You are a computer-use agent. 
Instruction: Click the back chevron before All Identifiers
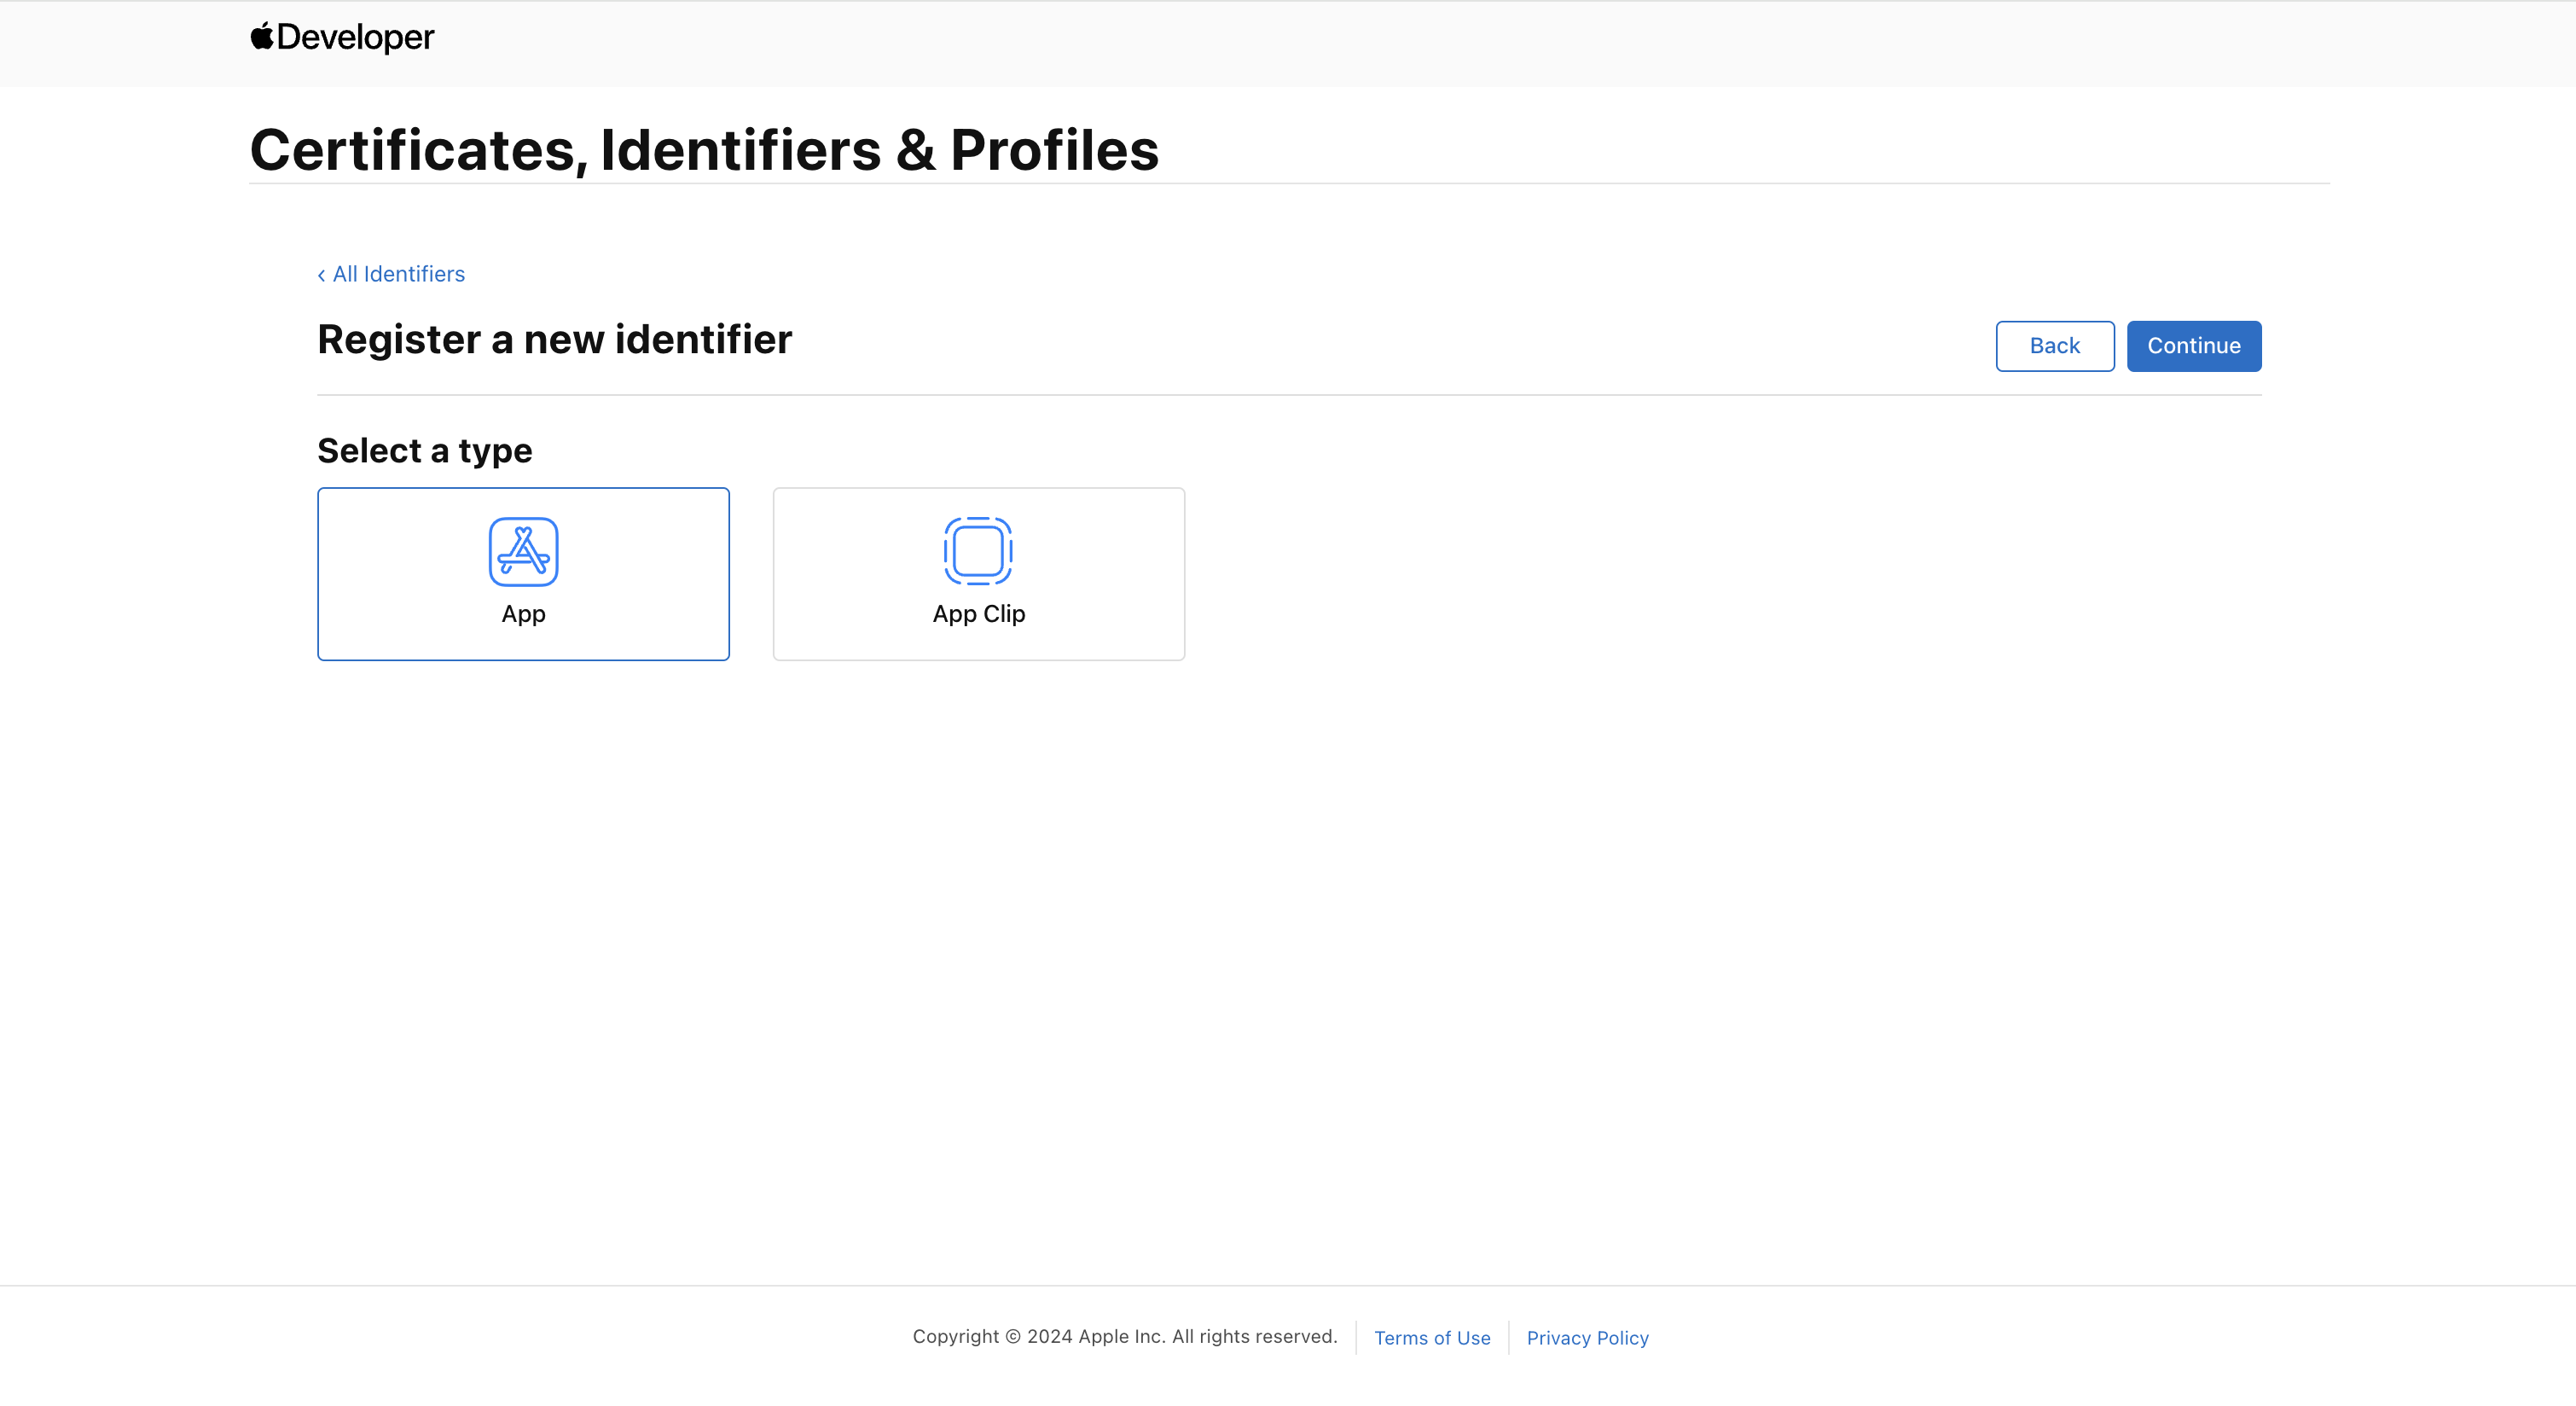[x=321, y=275]
